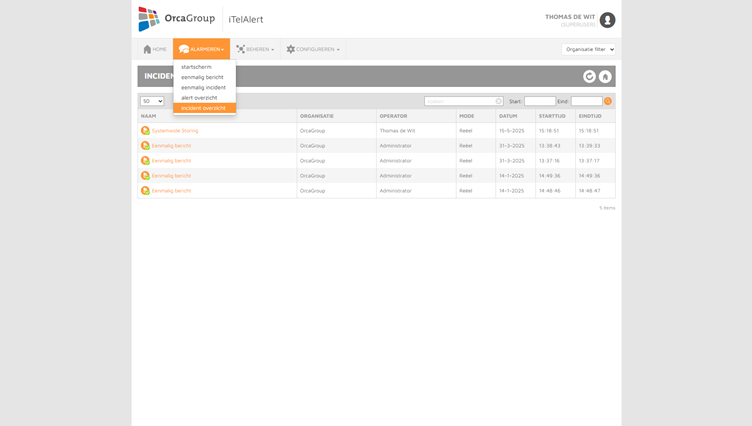Choose eenmalig bericht from the menu
This screenshot has height=426, width=752.
coord(204,77)
